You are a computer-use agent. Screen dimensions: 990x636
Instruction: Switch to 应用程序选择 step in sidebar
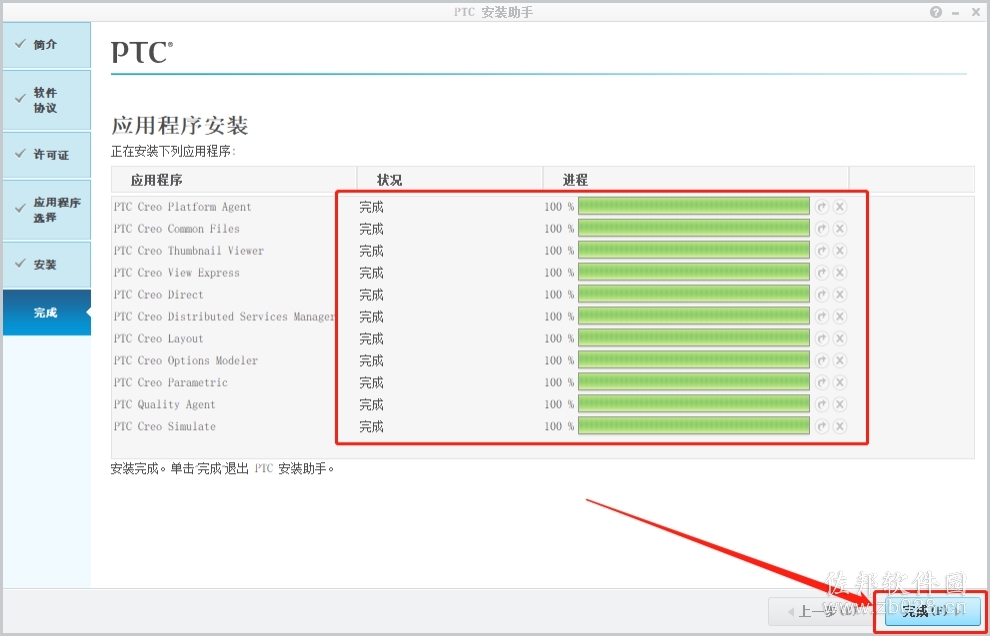point(47,210)
